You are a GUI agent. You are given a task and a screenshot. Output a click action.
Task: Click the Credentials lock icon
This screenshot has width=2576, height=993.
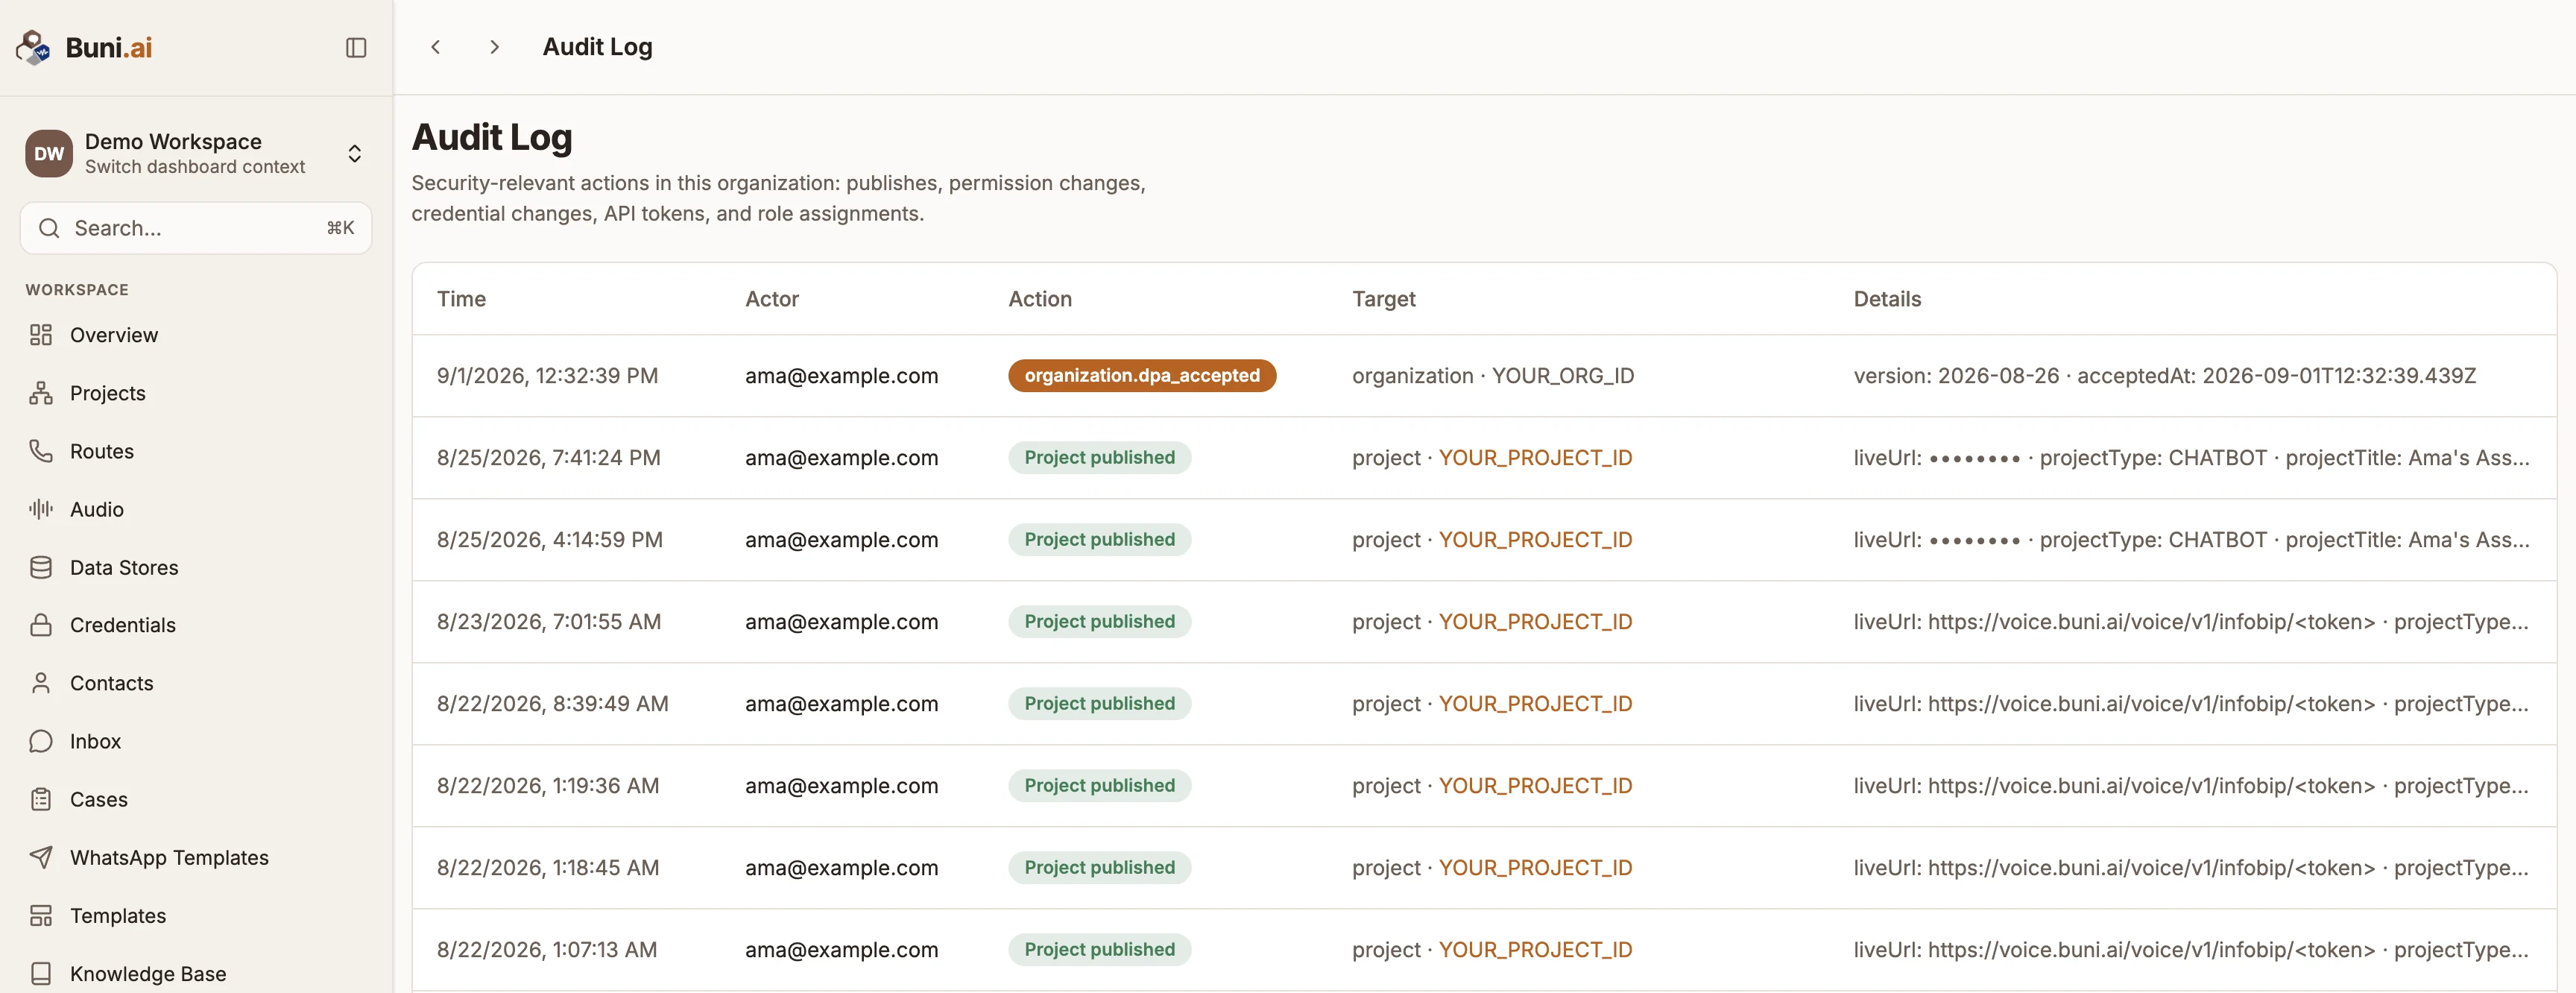coord(41,625)
